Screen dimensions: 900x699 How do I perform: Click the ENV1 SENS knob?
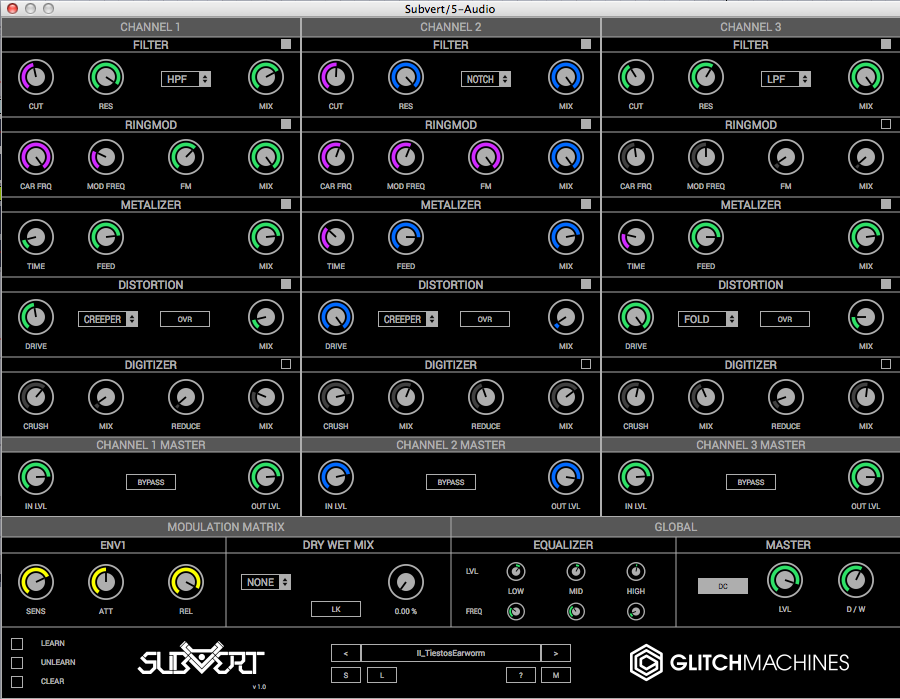[35, 581]
